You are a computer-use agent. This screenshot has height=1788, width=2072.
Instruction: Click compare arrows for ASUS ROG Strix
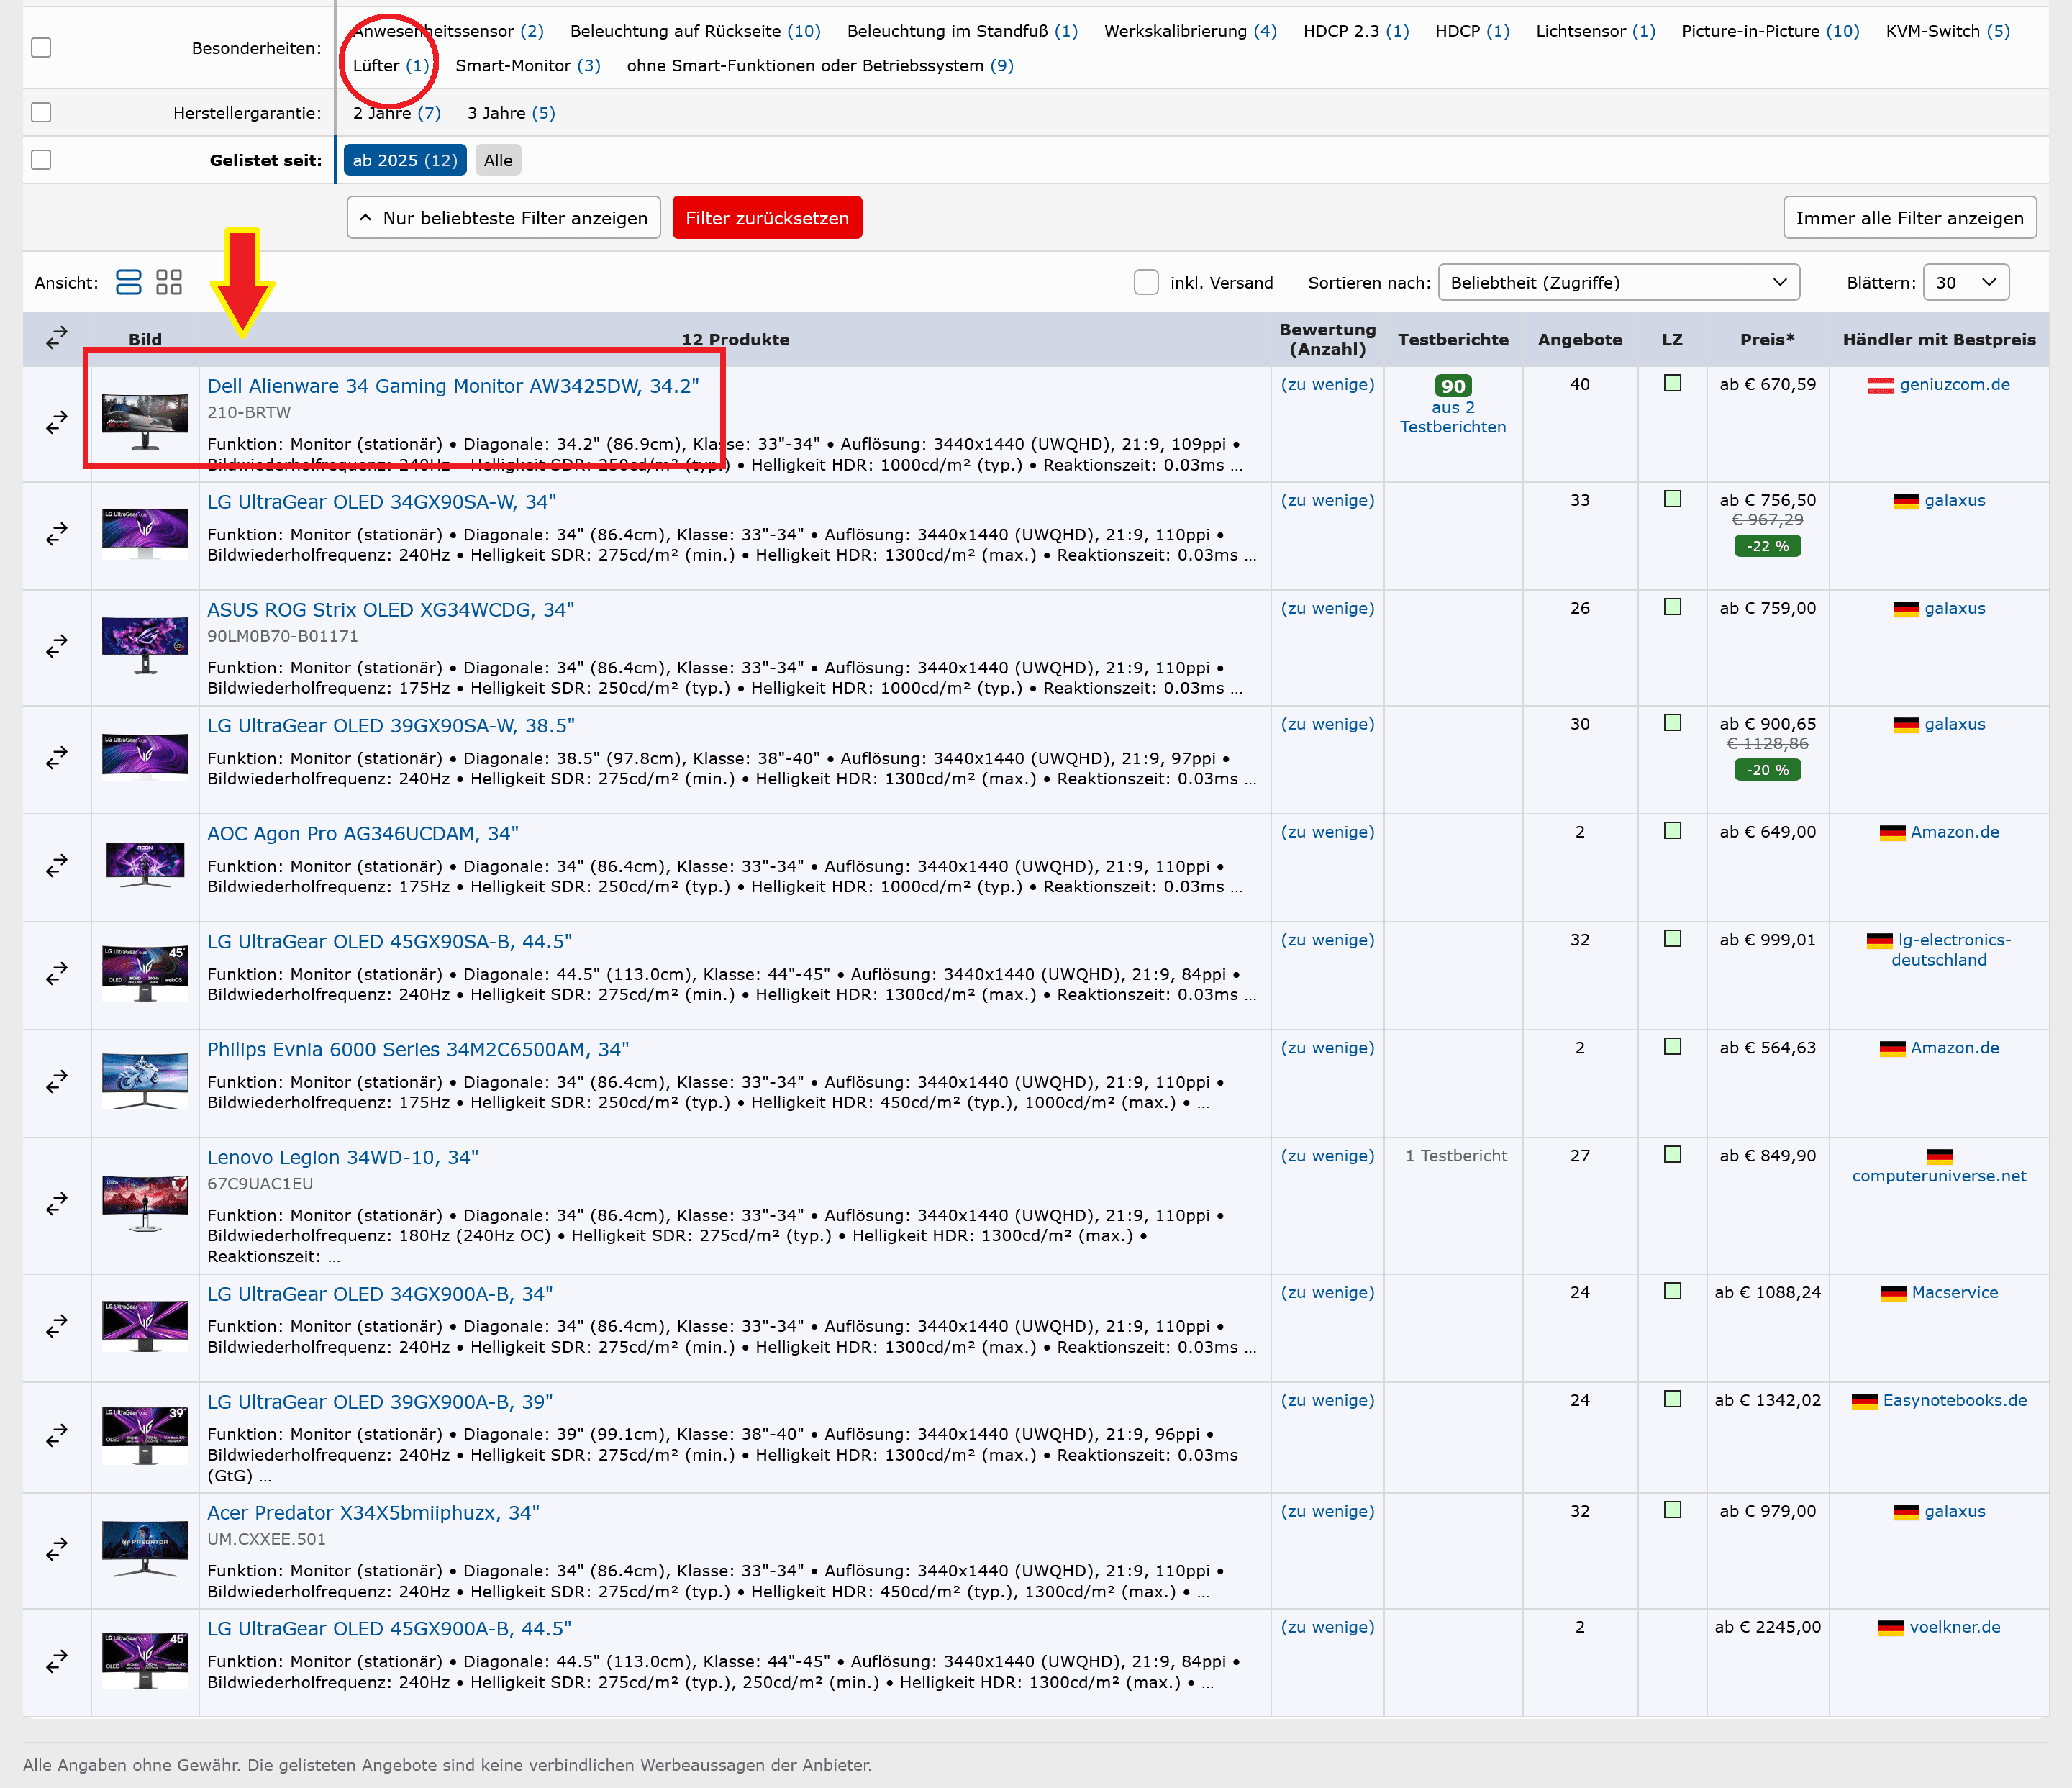coord(57,647)
